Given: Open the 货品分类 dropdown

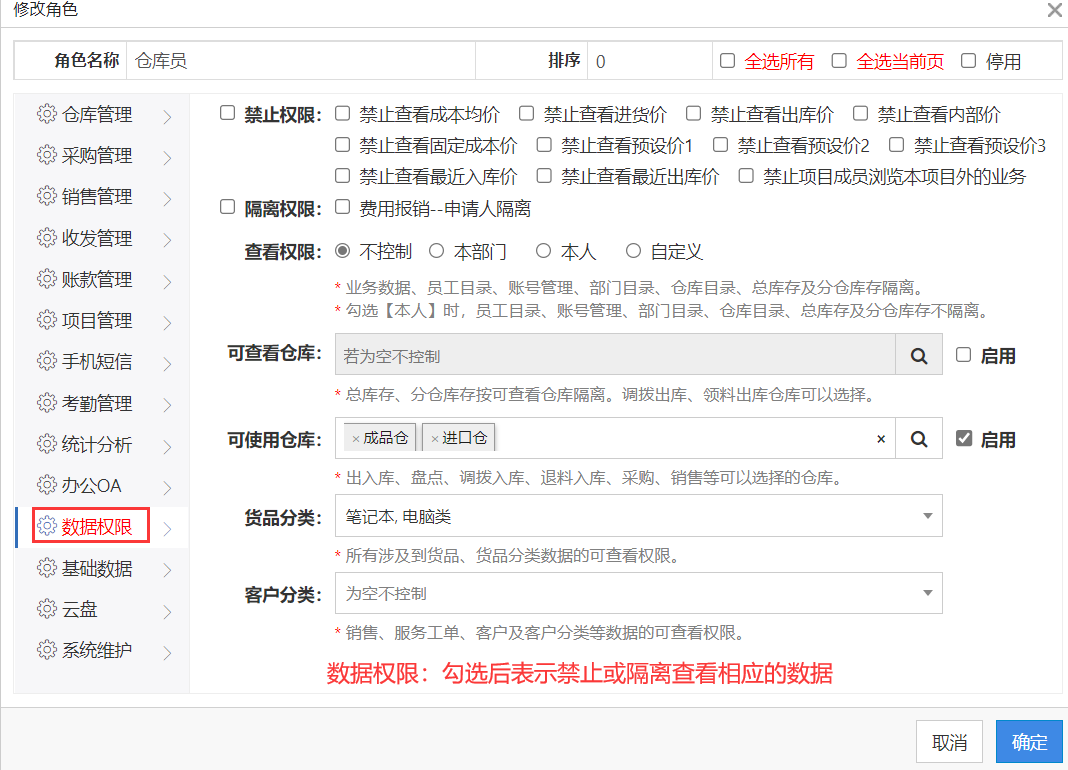Looking at the screenshot, I should (x=639, y=516).
